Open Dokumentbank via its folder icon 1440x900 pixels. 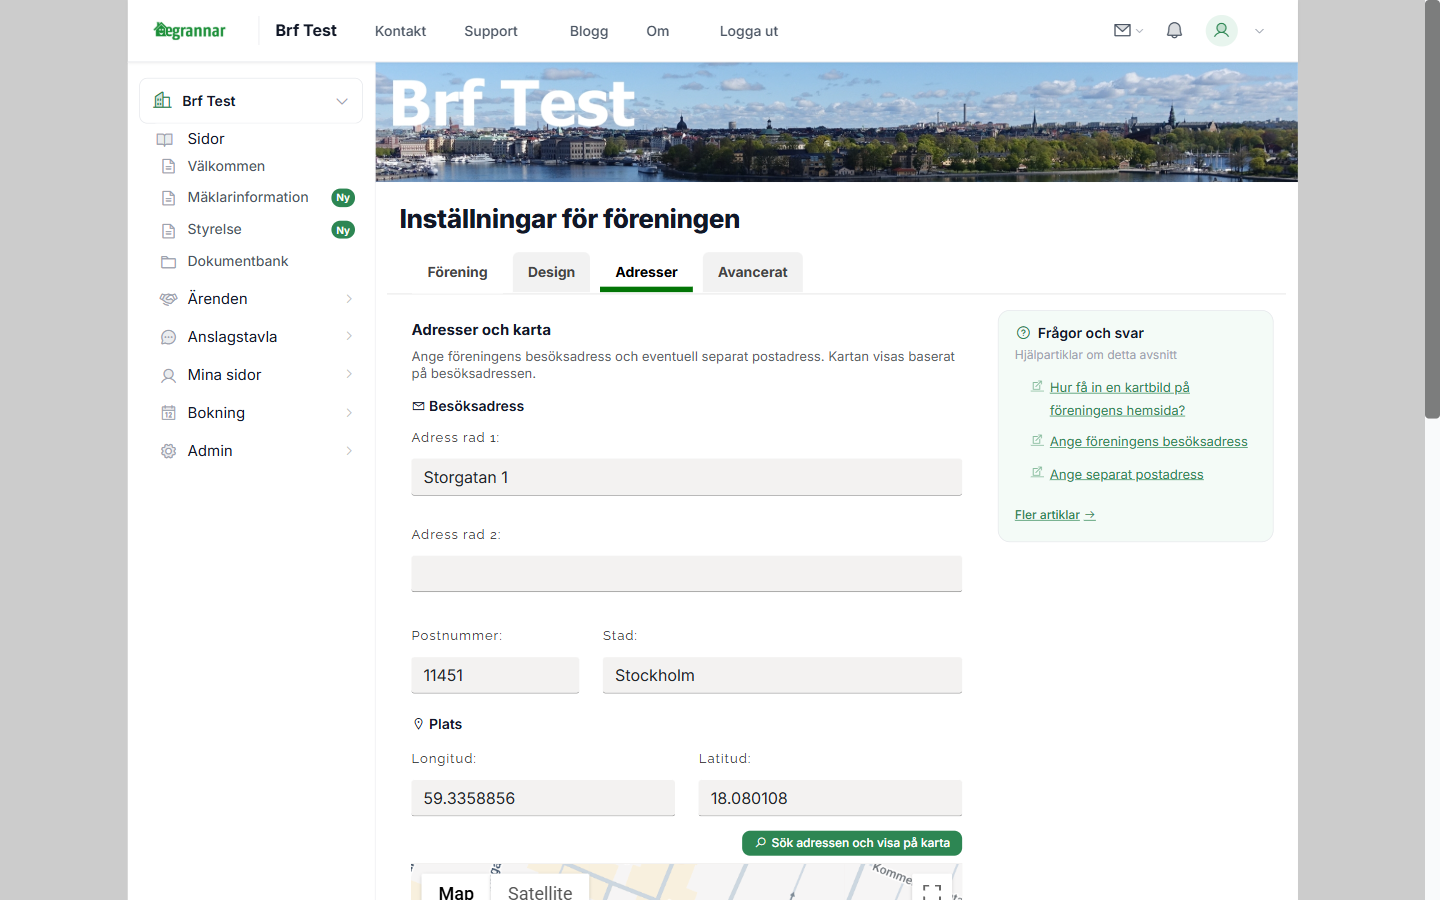(x=168, y=261)
